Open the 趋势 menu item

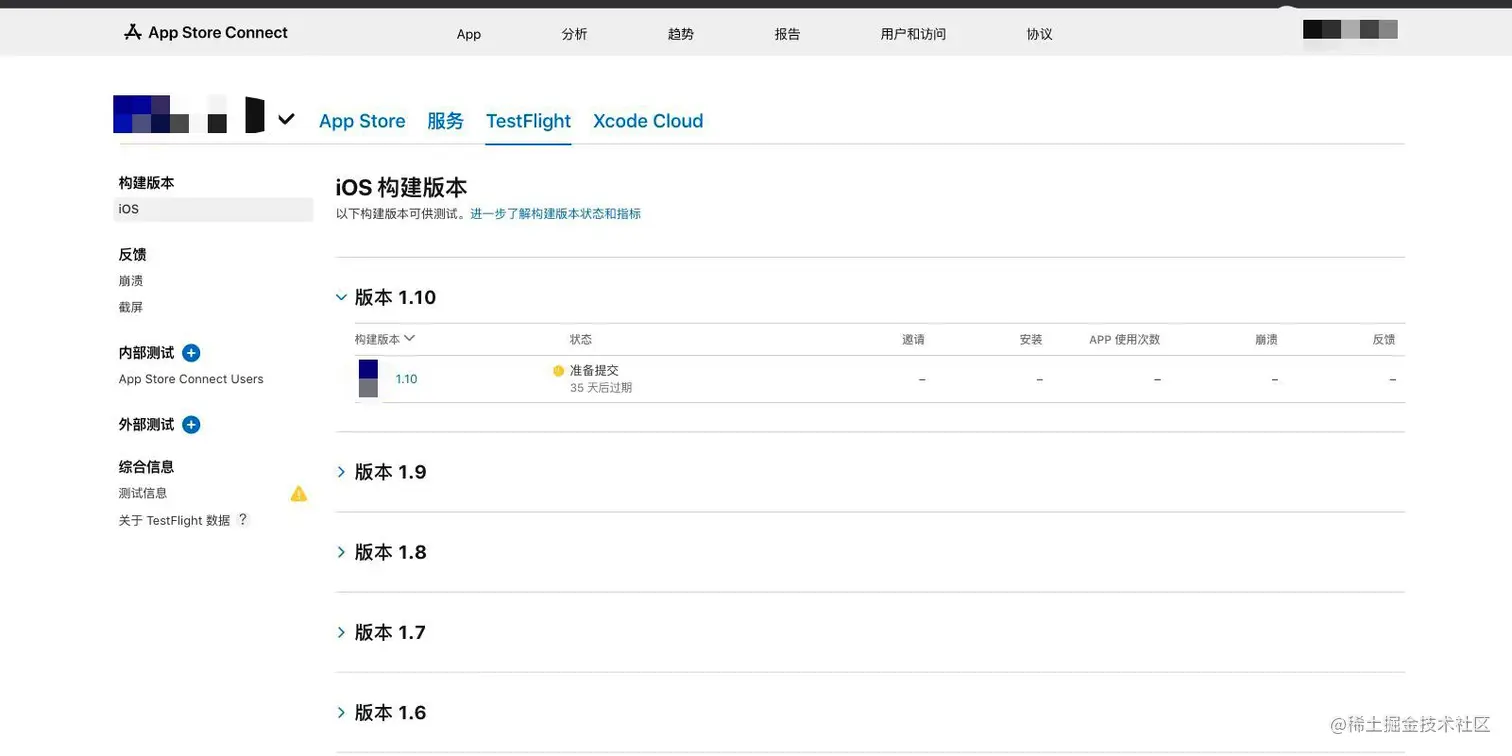[681, 34]
